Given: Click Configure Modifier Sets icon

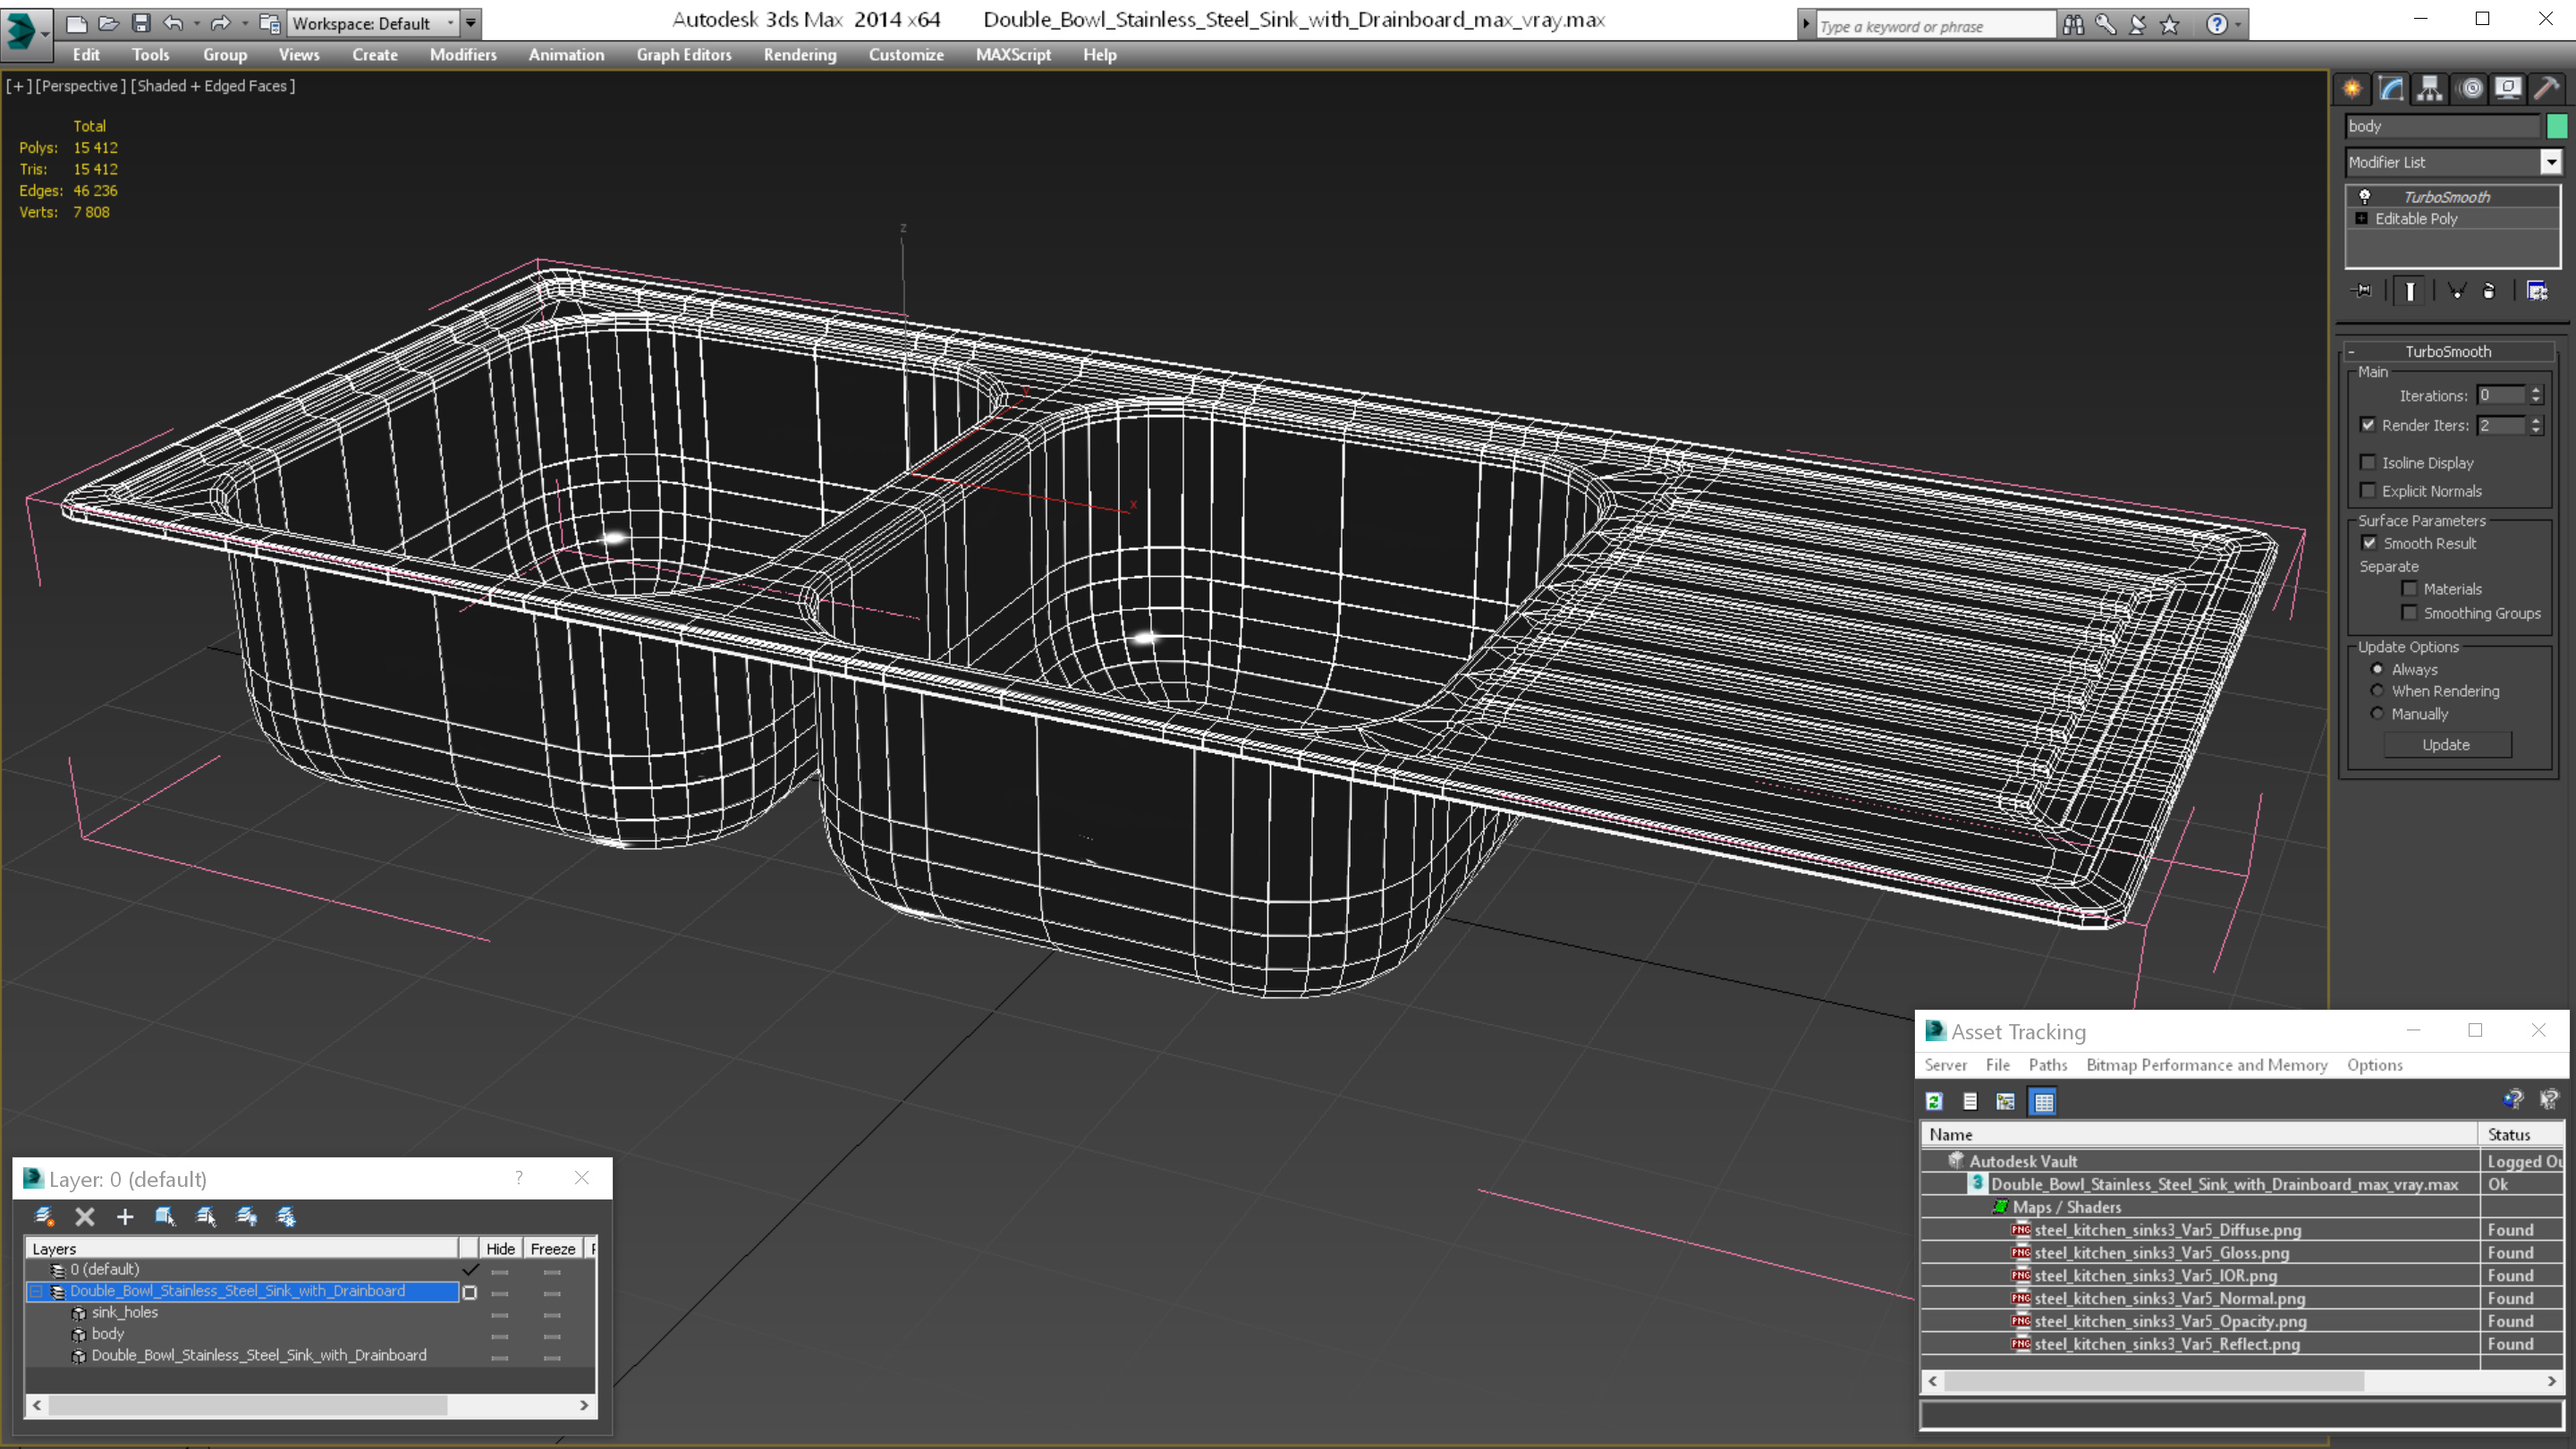Looking at the screenshot, I should pyautogui.click(x=2537, y=291).
